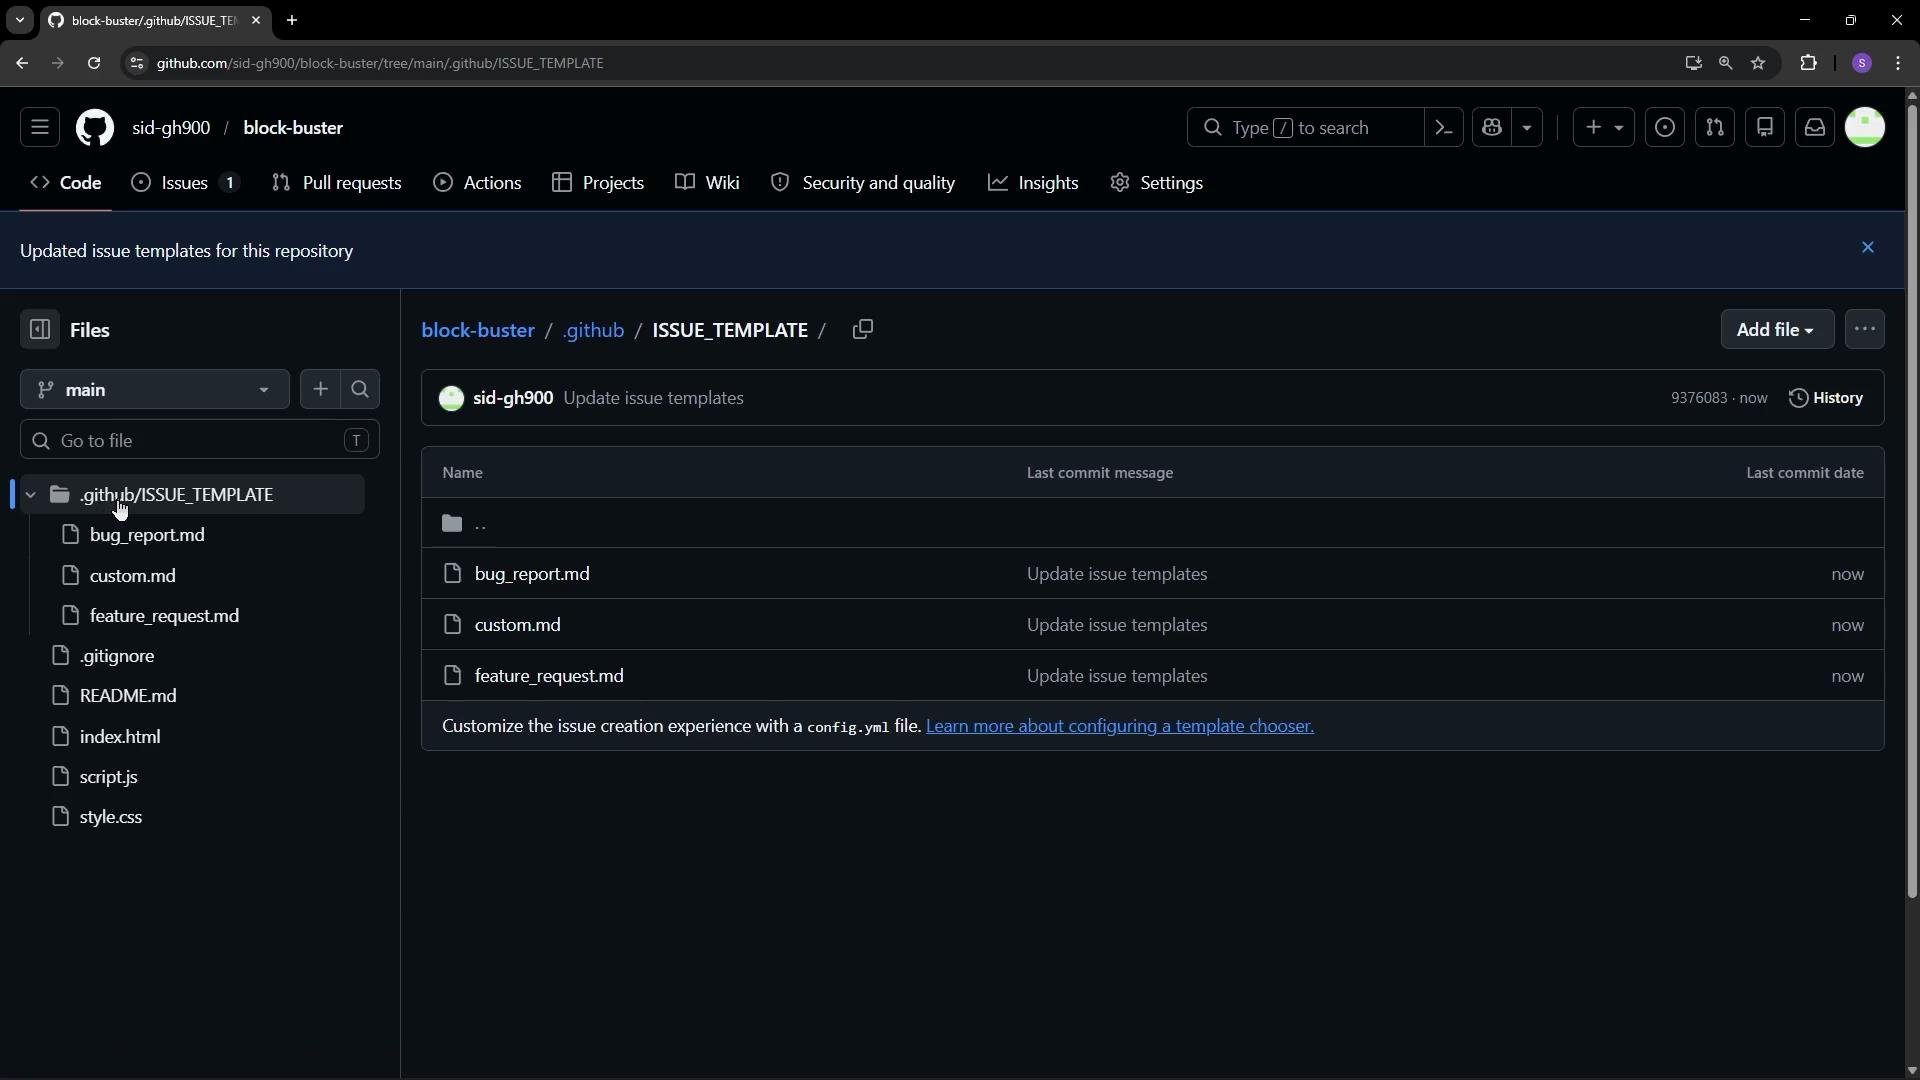Open sid-gh900 owner link in header
The image size is (1920, 1080).
(171, 128)
